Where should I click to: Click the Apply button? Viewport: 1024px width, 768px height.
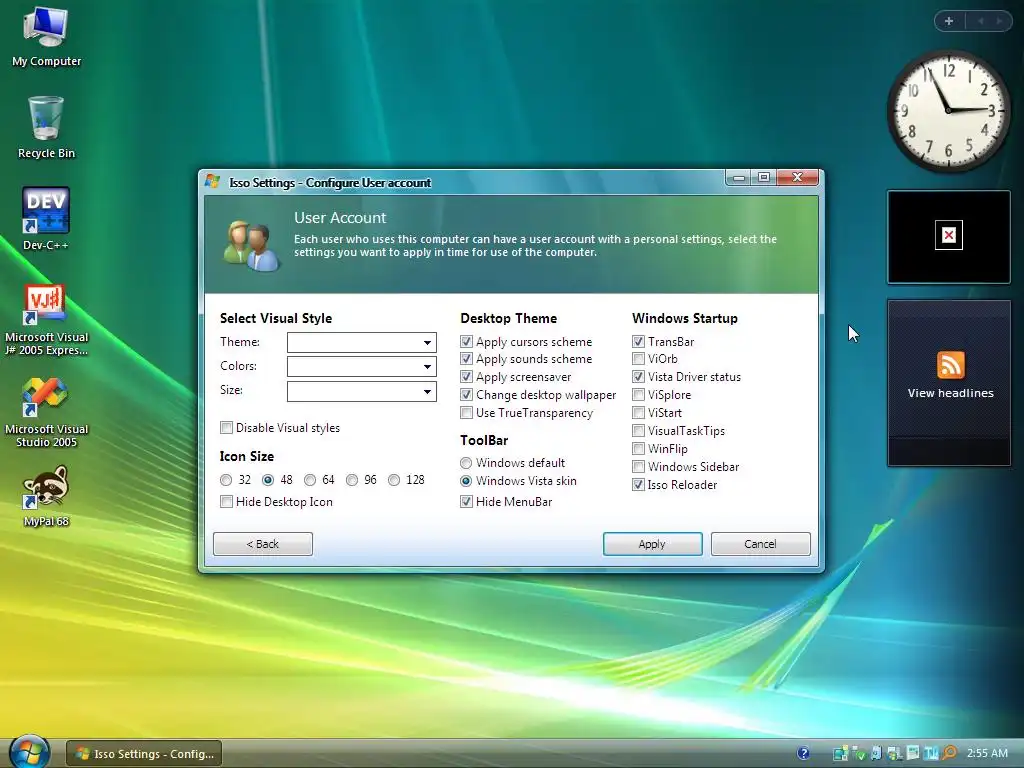(x=652, y=544)
